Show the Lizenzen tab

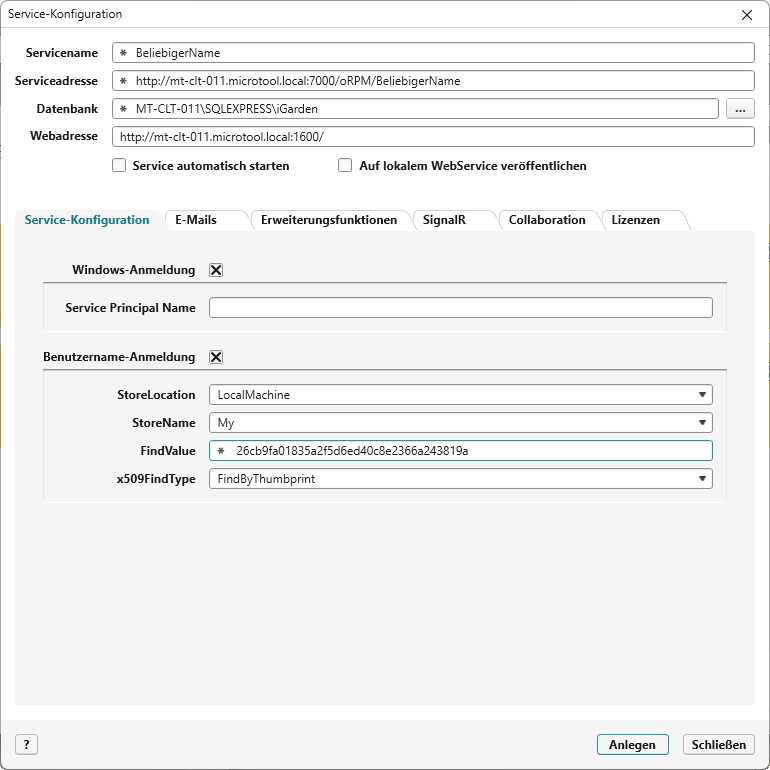pos(636,220)
